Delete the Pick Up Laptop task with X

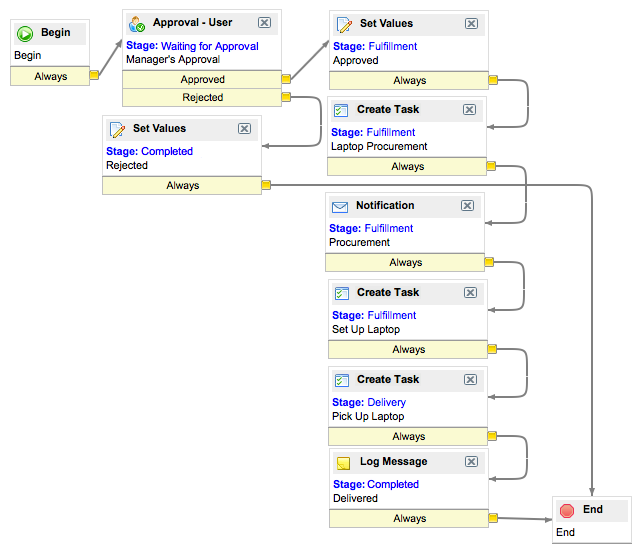pos(470,380)
